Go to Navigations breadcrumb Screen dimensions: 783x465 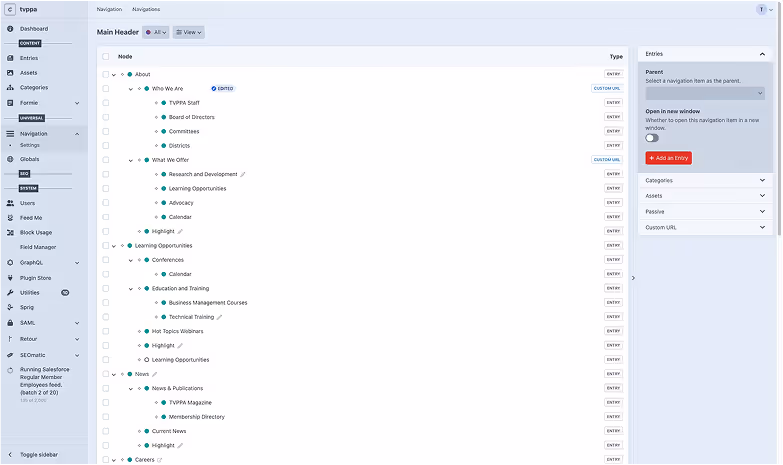click(x=146, y=9)
